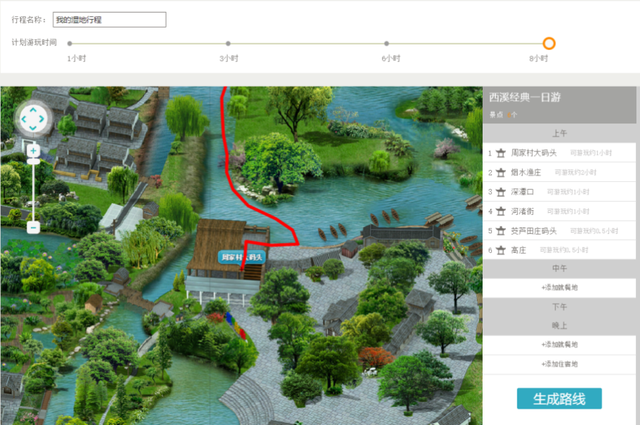Click the orange 8小时 slider handle
Viewport: 640px width, 425px height.
[549, 43]
